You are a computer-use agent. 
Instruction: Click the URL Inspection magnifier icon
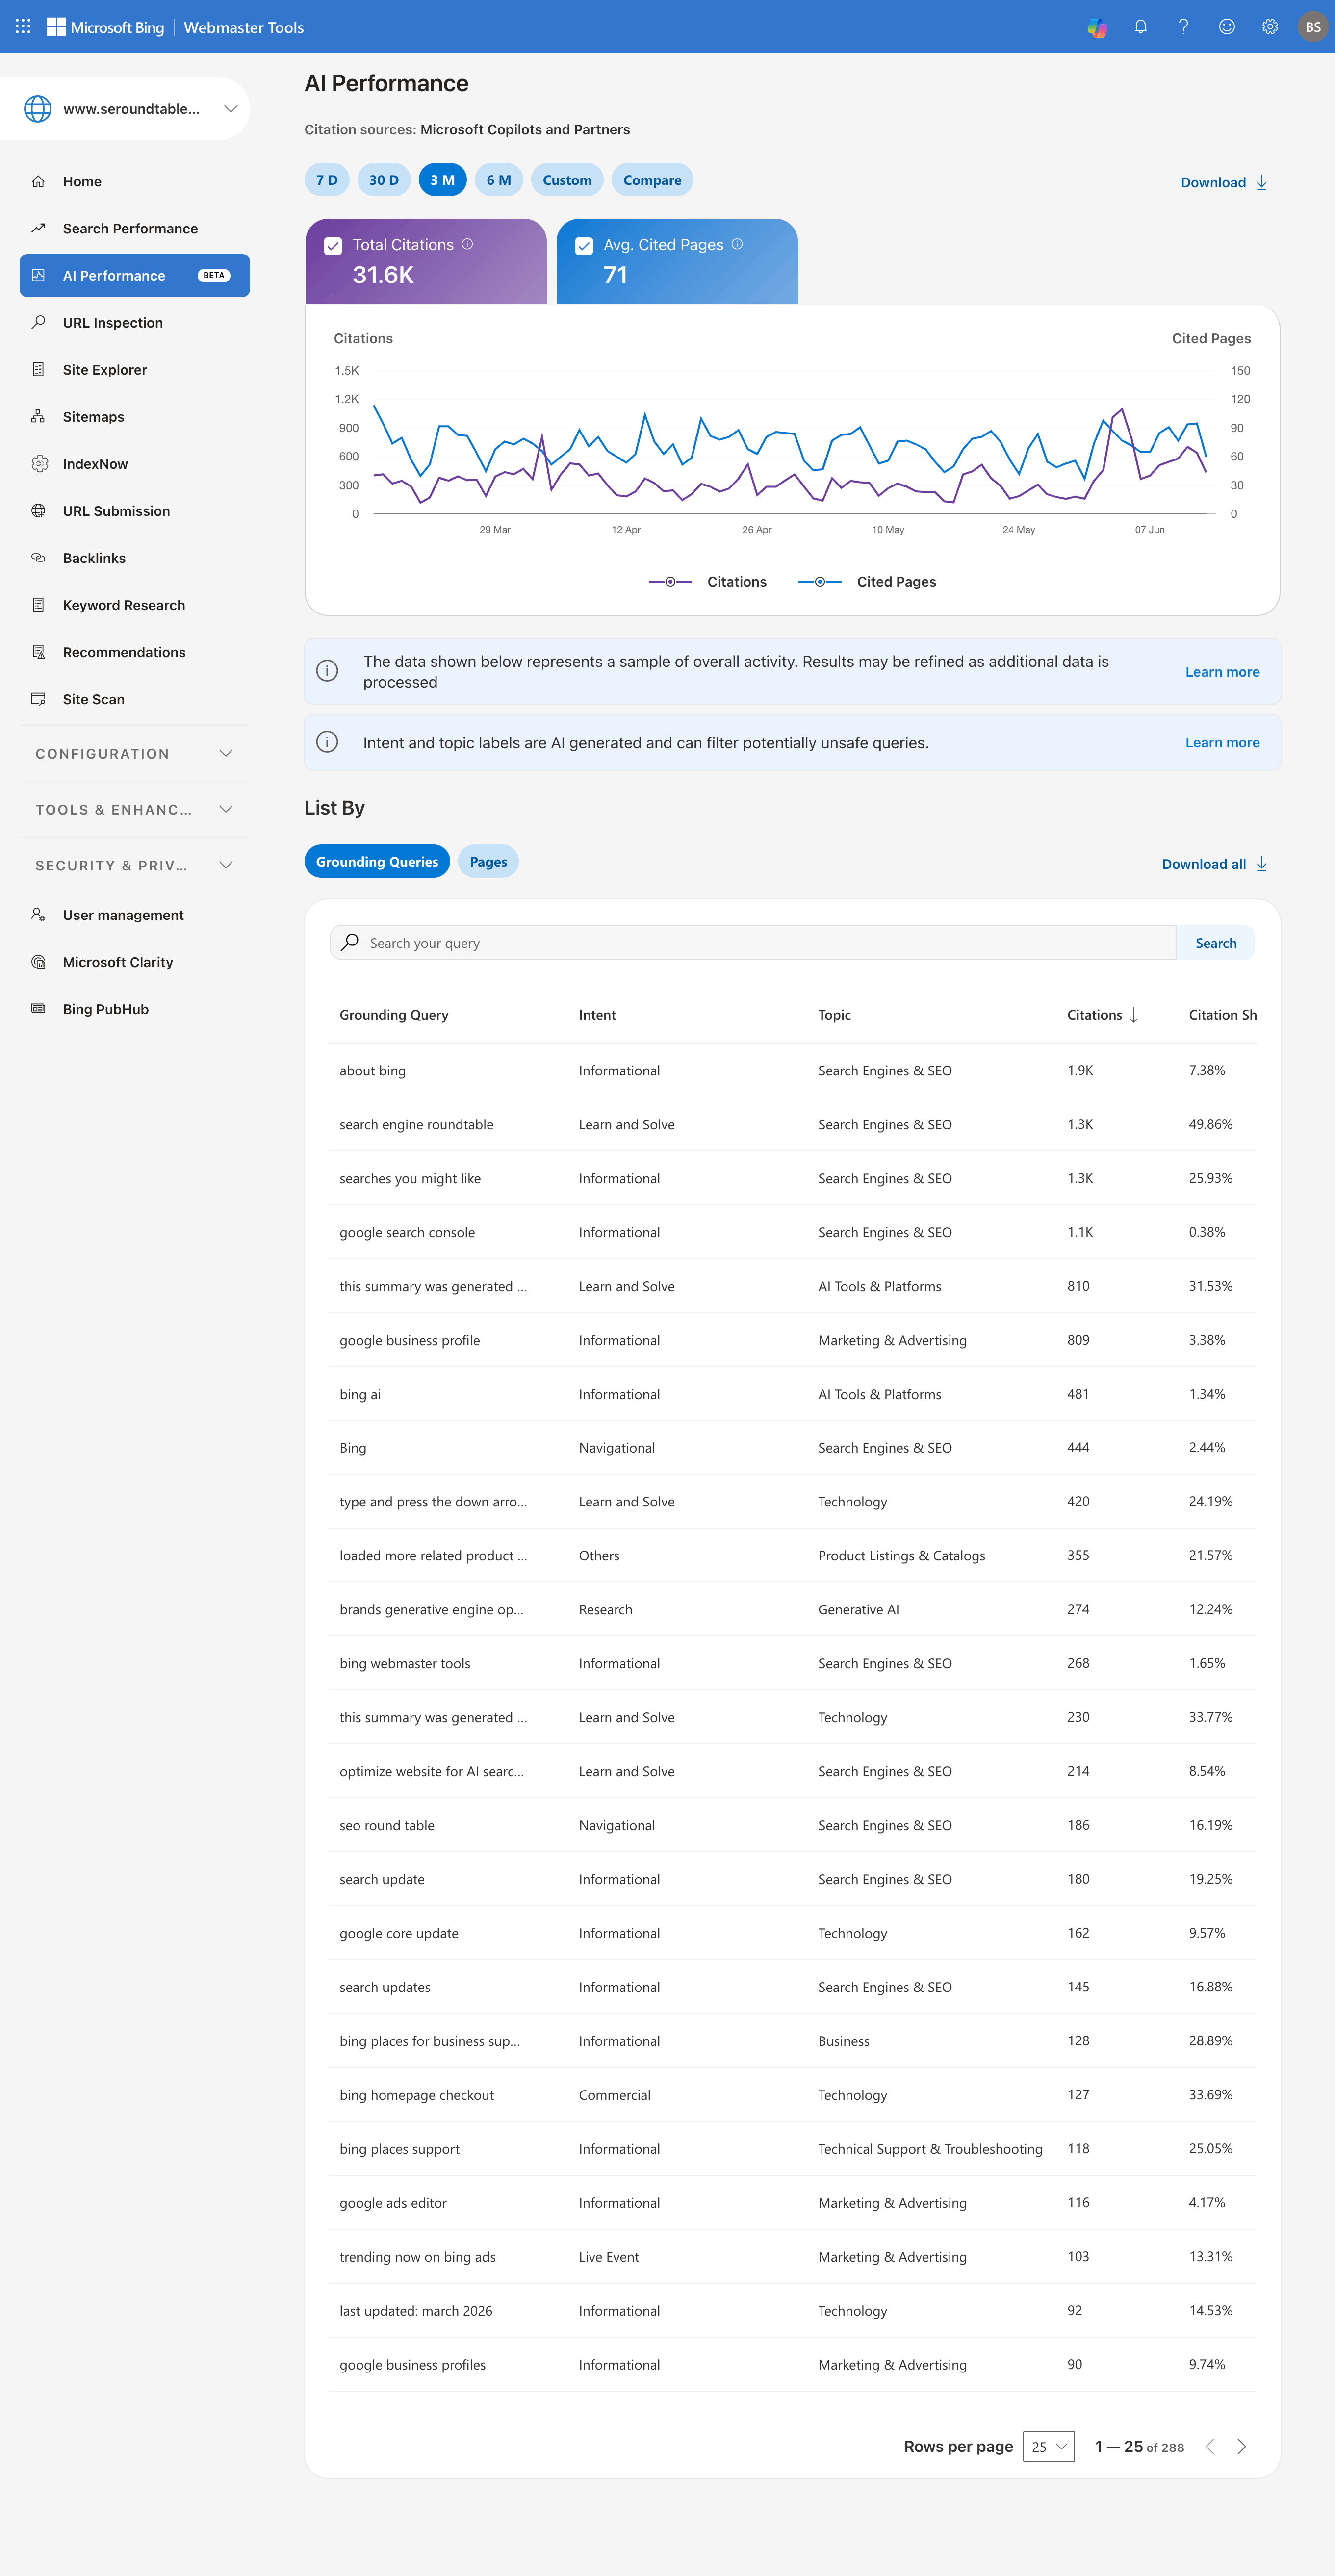pyautogui.click(x=38, y=322)
